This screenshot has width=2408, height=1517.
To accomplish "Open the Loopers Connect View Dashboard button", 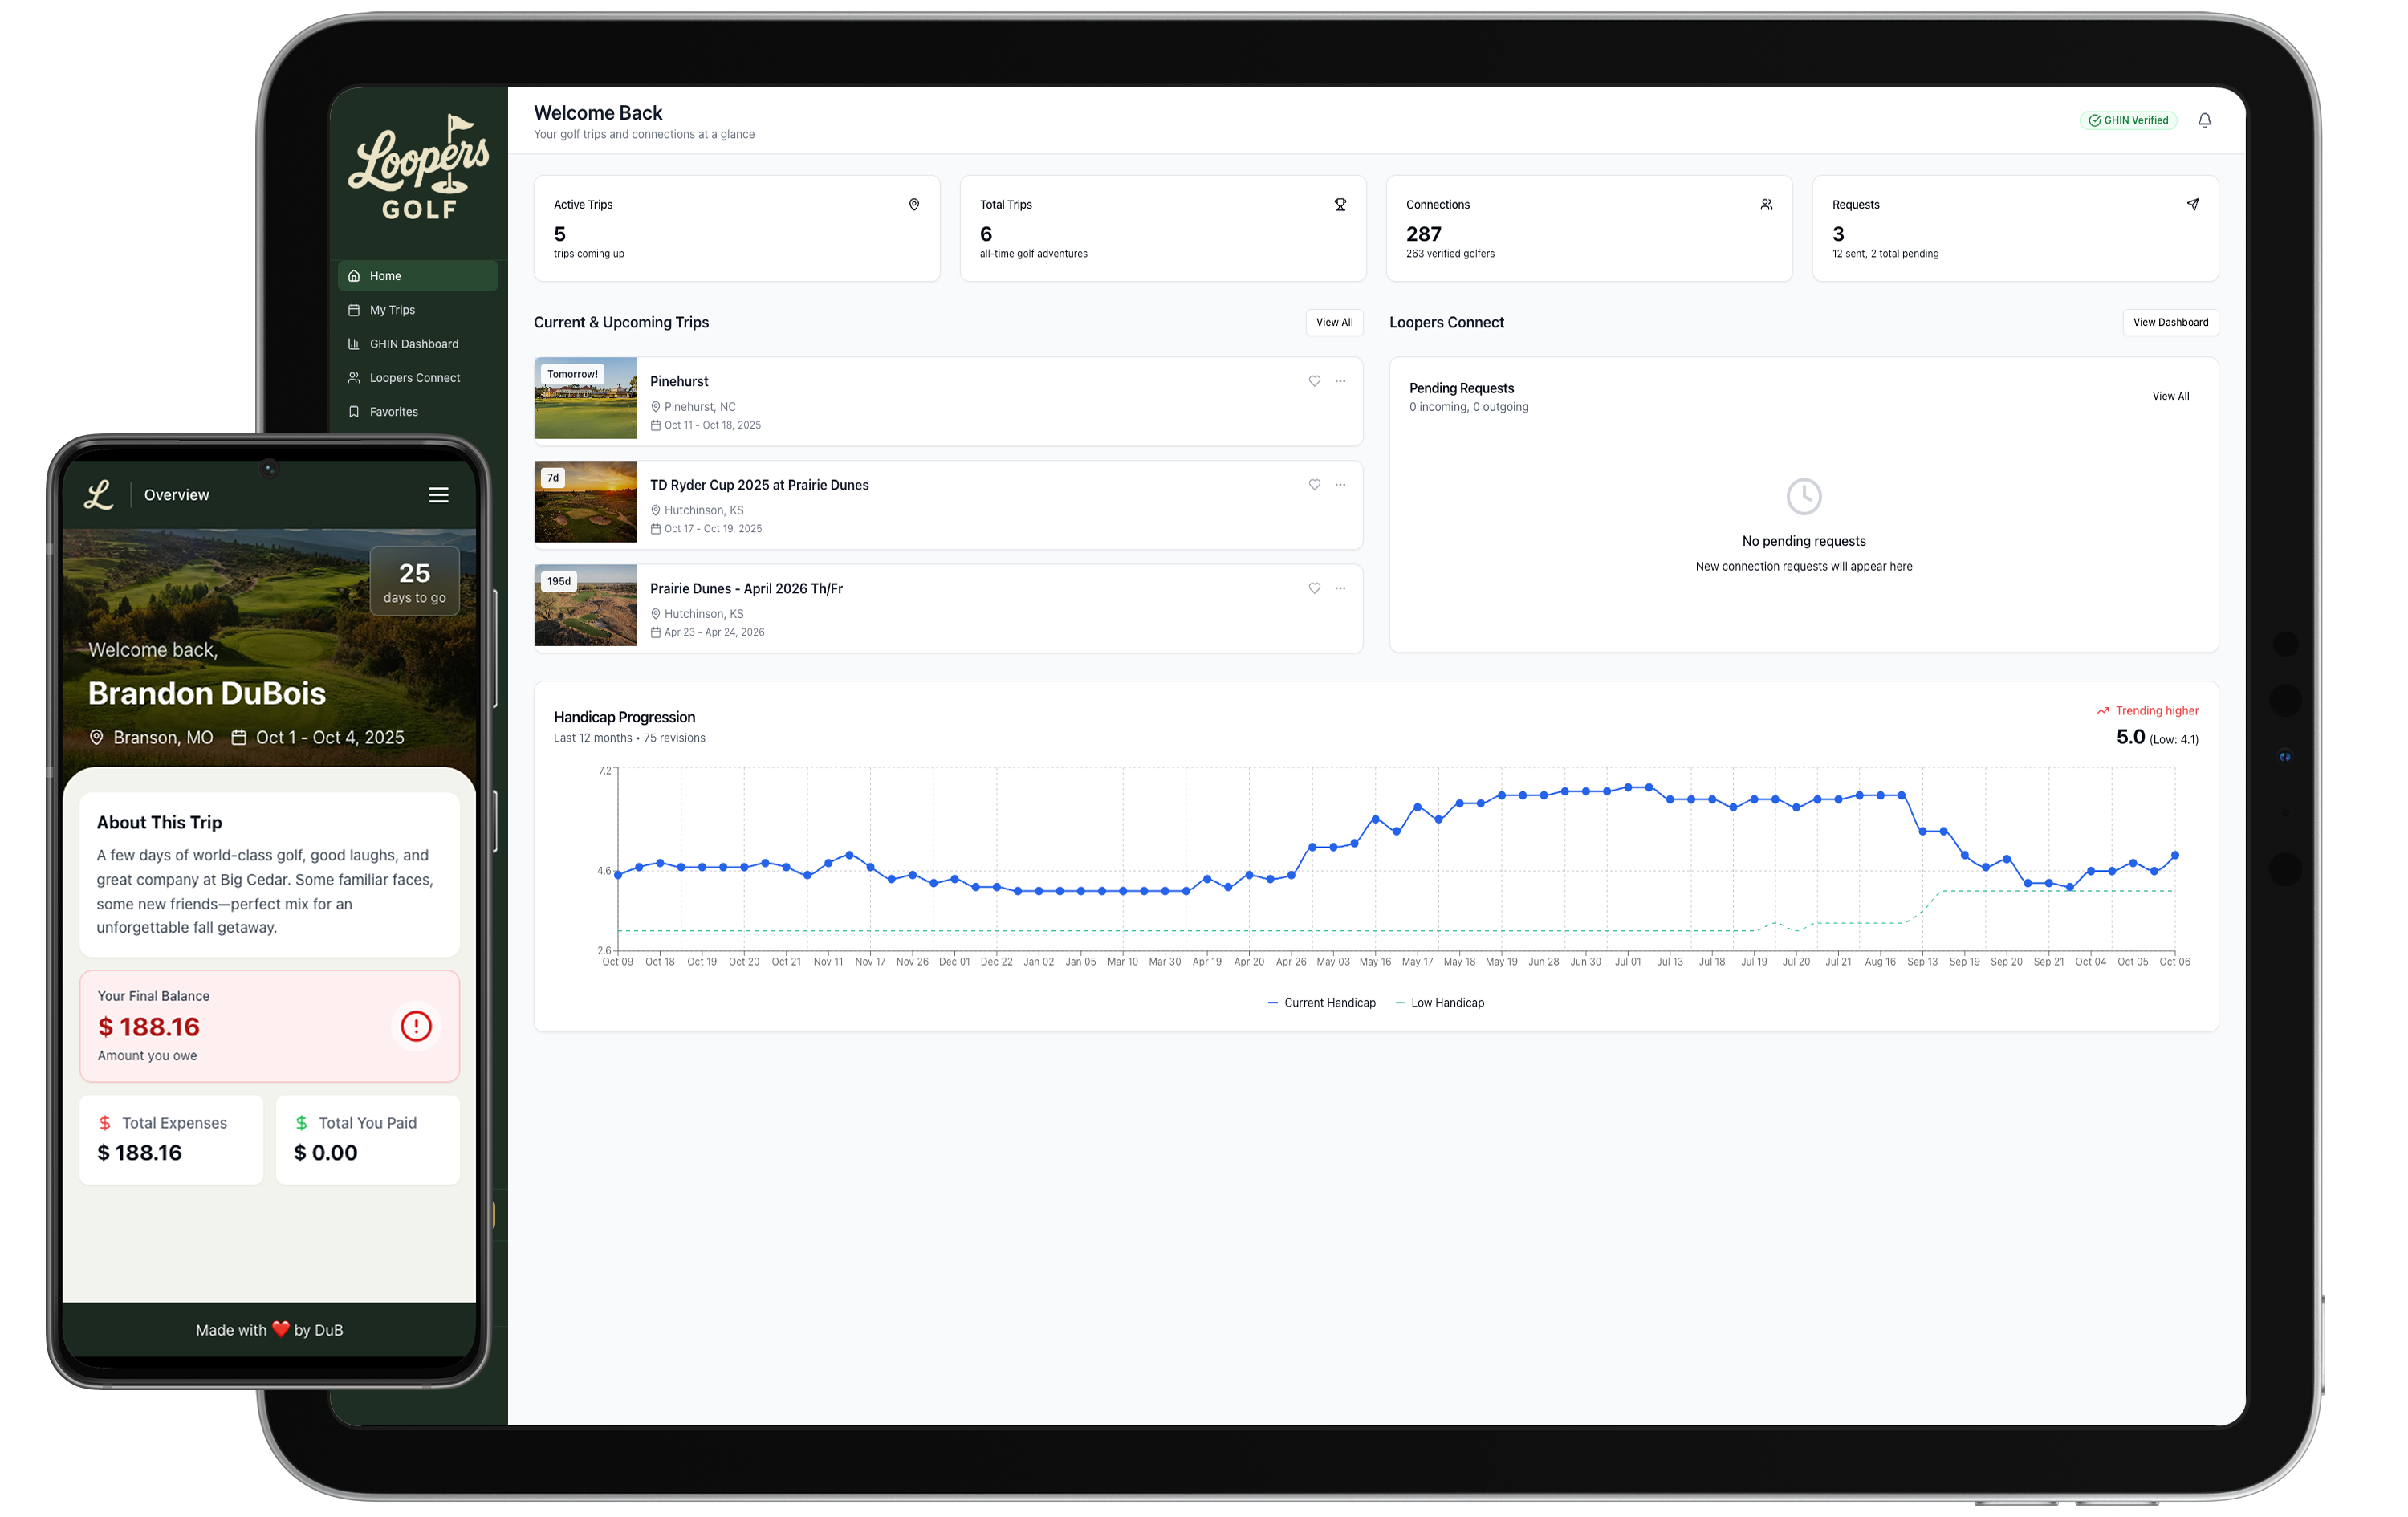I will 2170,322.
